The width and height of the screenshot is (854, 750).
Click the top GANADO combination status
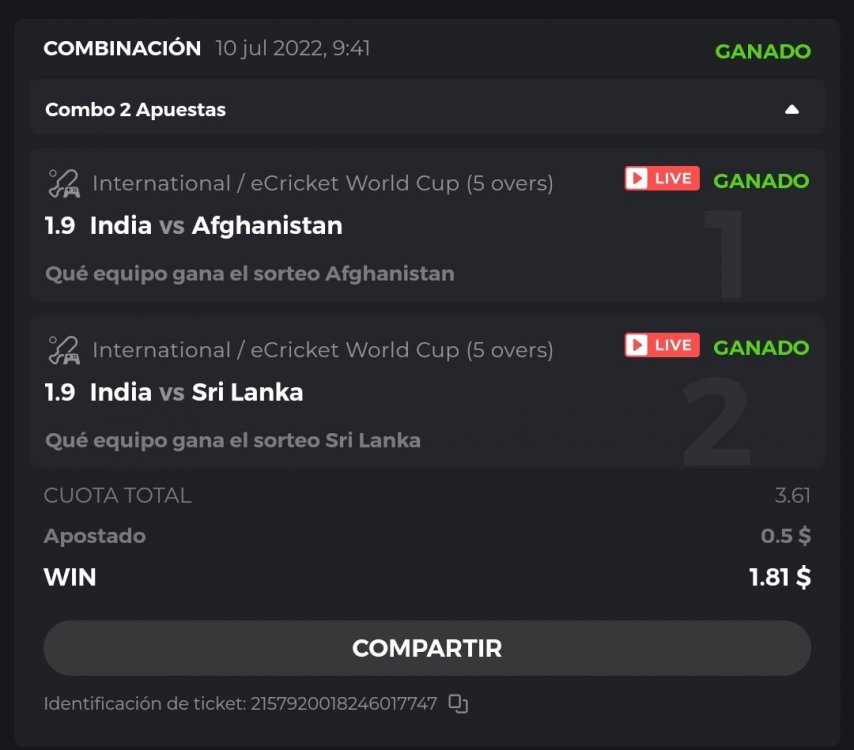(762, 52)
